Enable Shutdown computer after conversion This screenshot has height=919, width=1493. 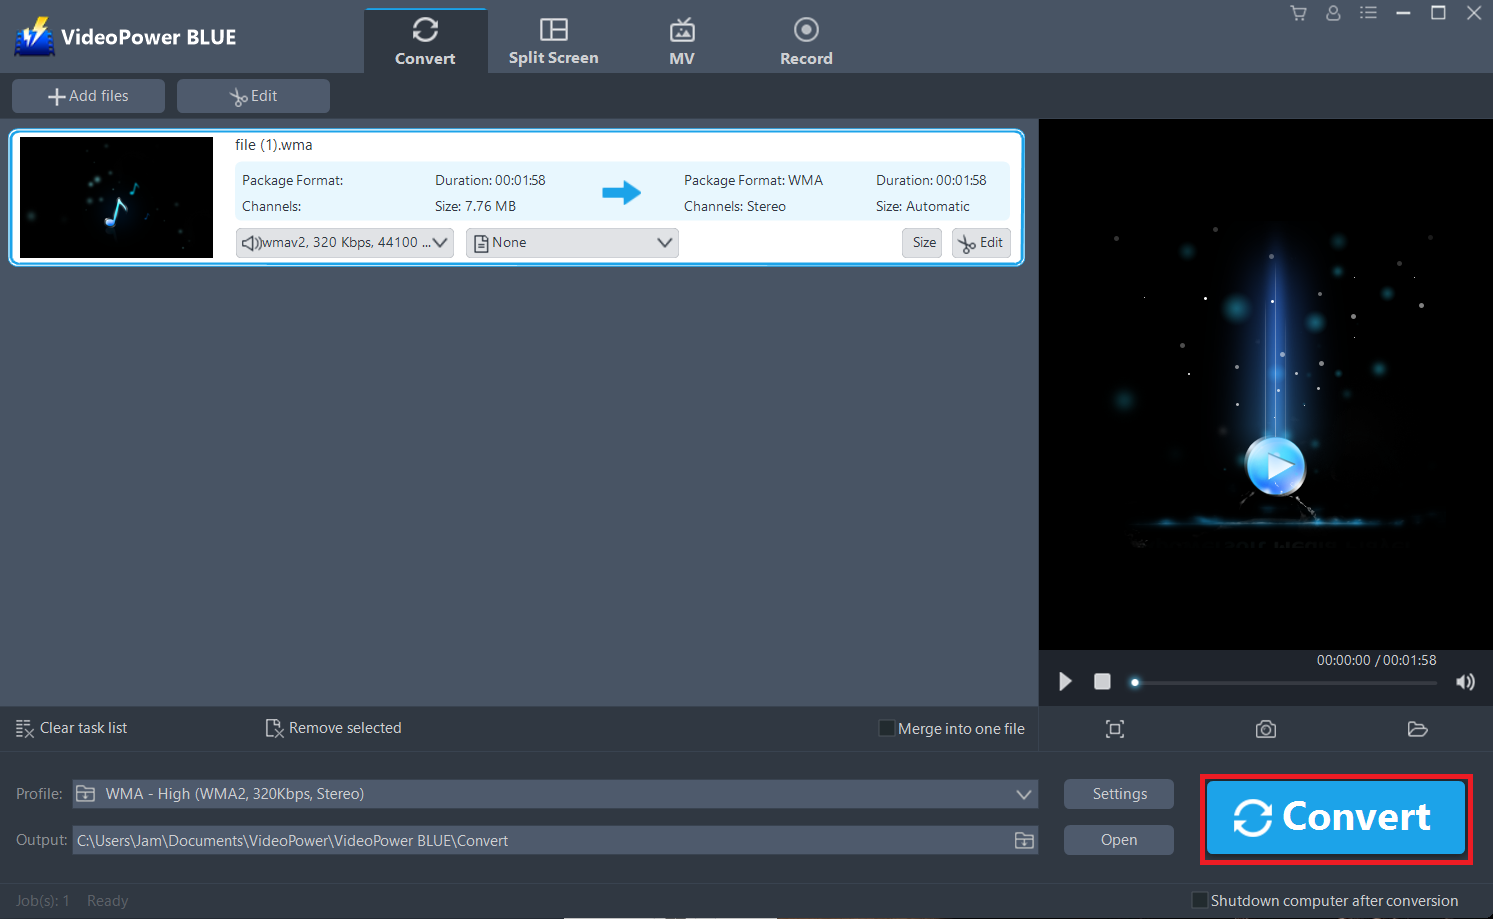coord(1199,900)
